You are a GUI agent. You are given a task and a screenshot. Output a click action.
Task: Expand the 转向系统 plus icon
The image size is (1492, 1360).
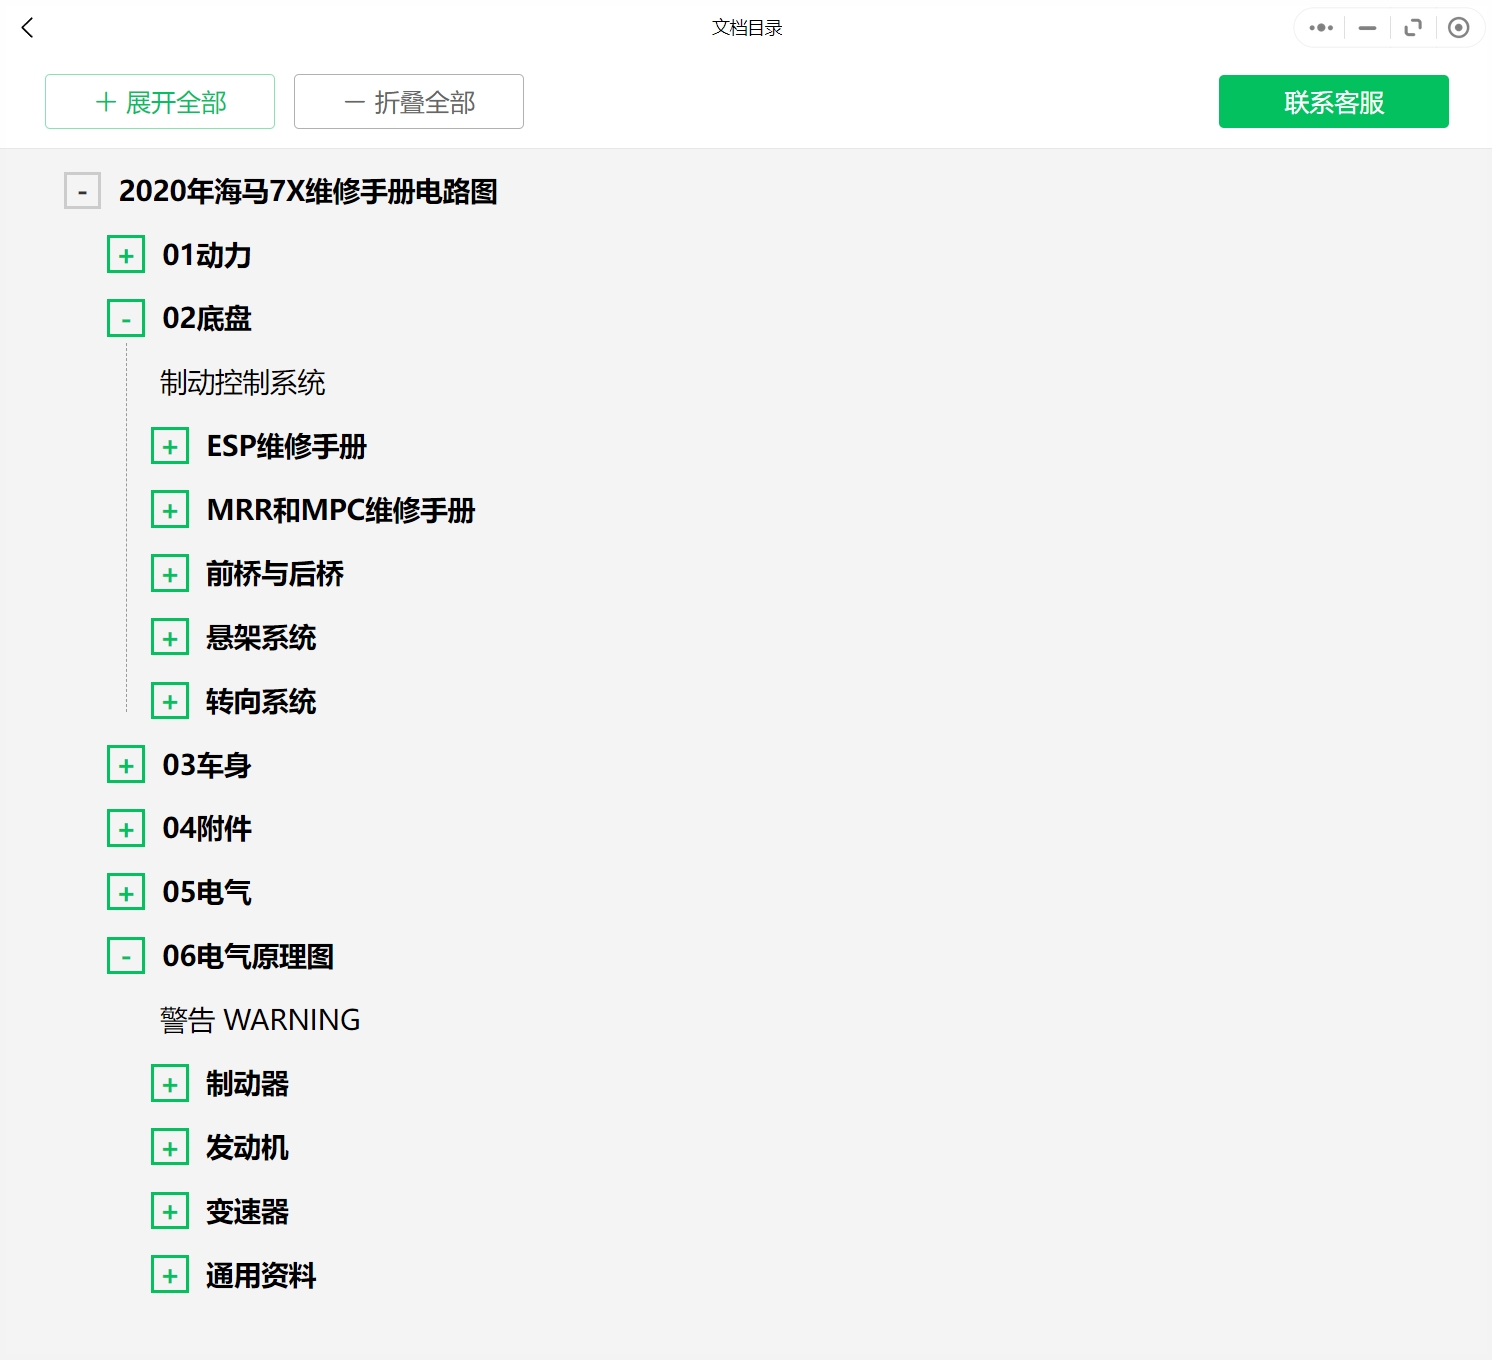pyautogui.click(x=170, y=701)
